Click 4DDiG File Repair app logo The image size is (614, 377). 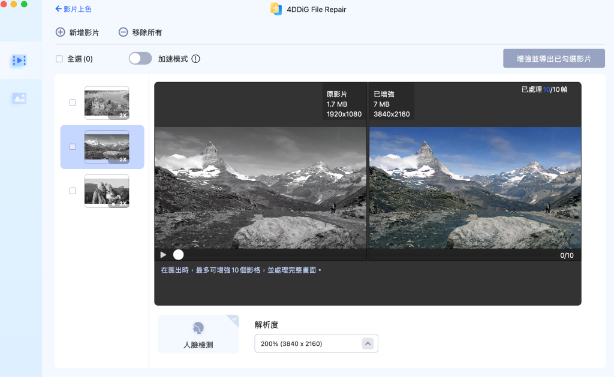[x=276, y=9]
